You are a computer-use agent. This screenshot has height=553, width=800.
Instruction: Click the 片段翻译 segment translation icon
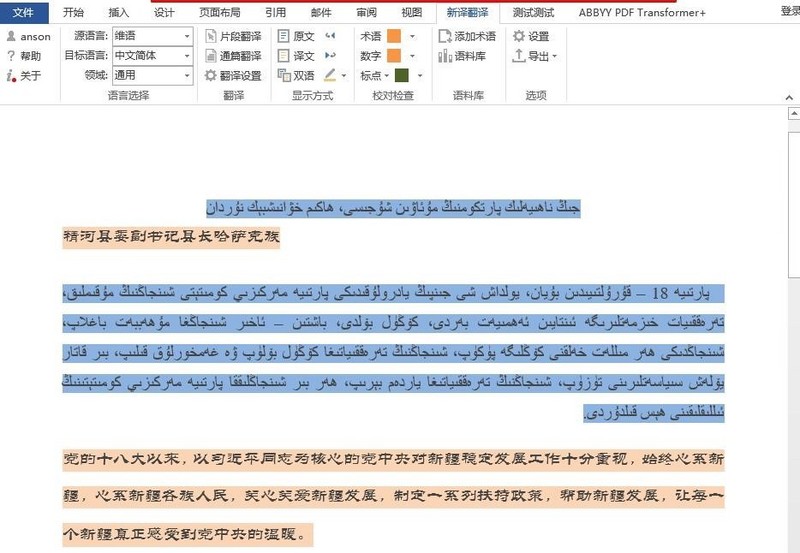(x=210, y=36)
